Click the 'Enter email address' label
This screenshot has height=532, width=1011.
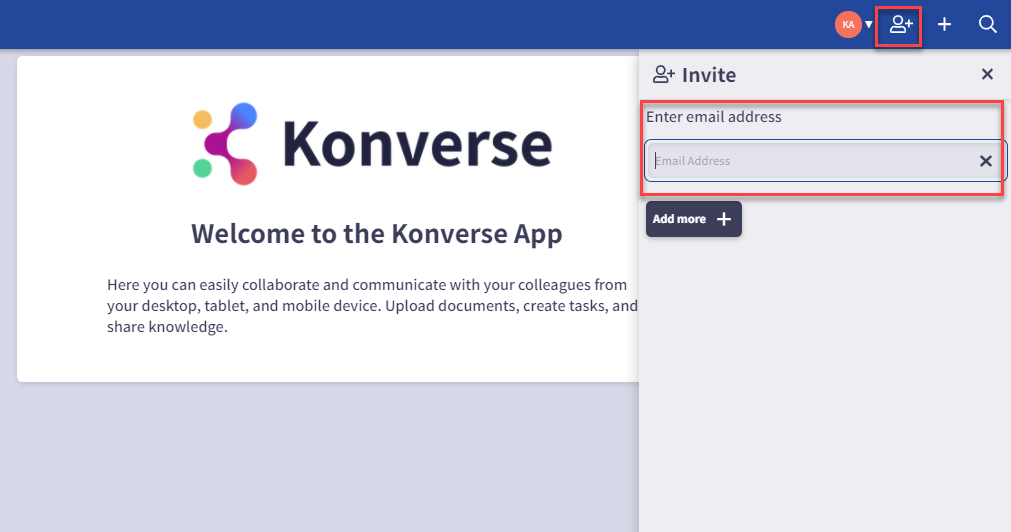pos(714,117)
